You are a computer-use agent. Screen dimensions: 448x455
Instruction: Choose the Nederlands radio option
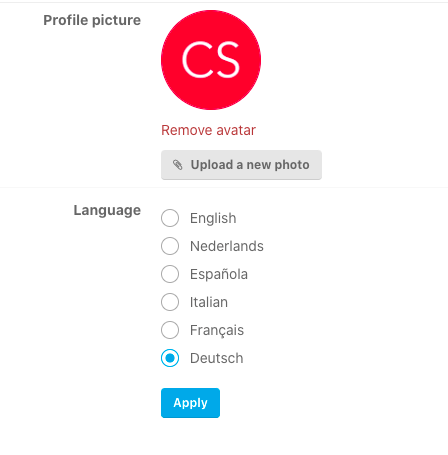pos(170,246)
